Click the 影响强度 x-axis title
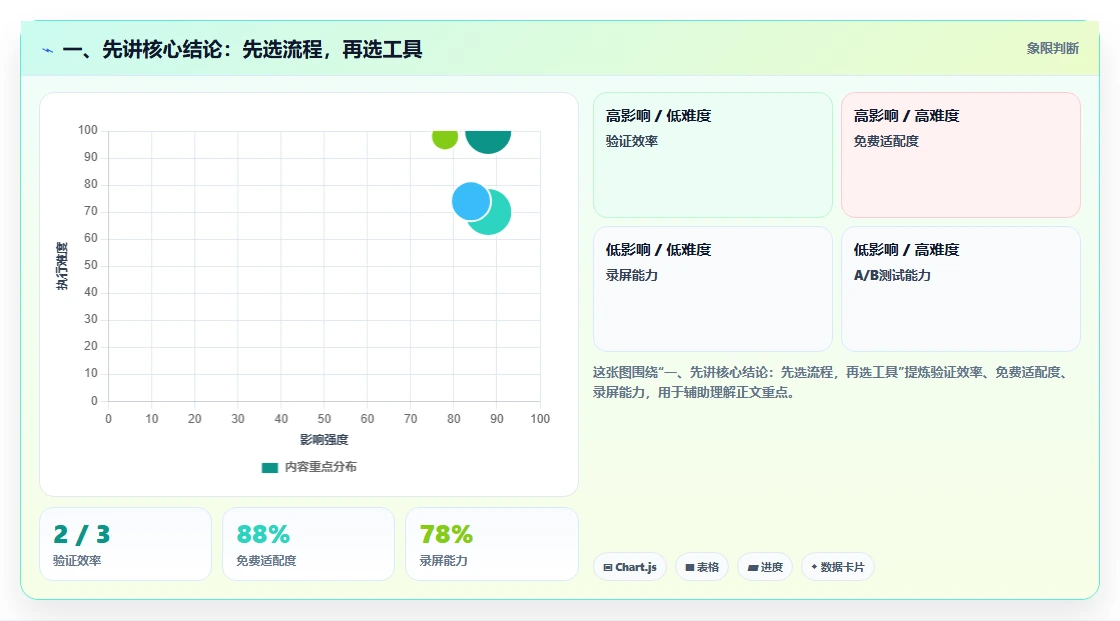Image resolution: width=1120 pixels, height=621 pixels. point(324,439)
